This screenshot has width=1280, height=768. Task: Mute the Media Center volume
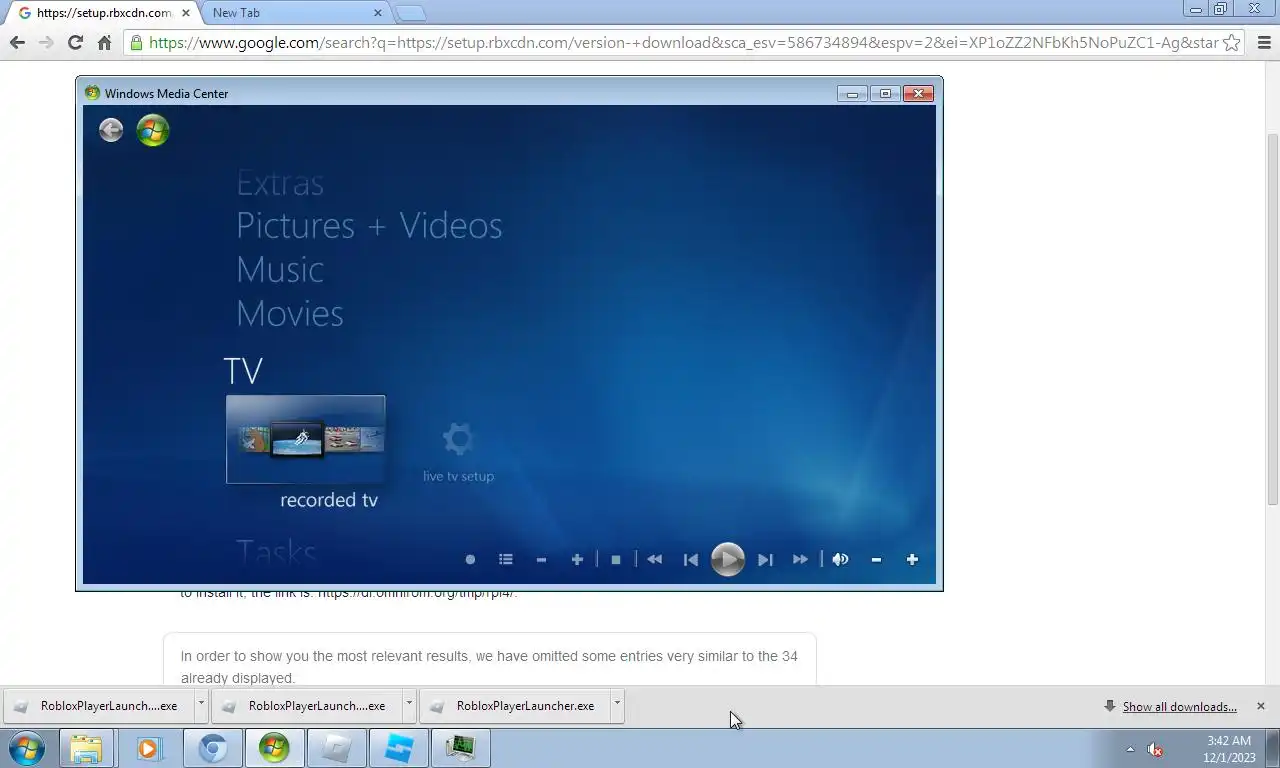[840, 560]
